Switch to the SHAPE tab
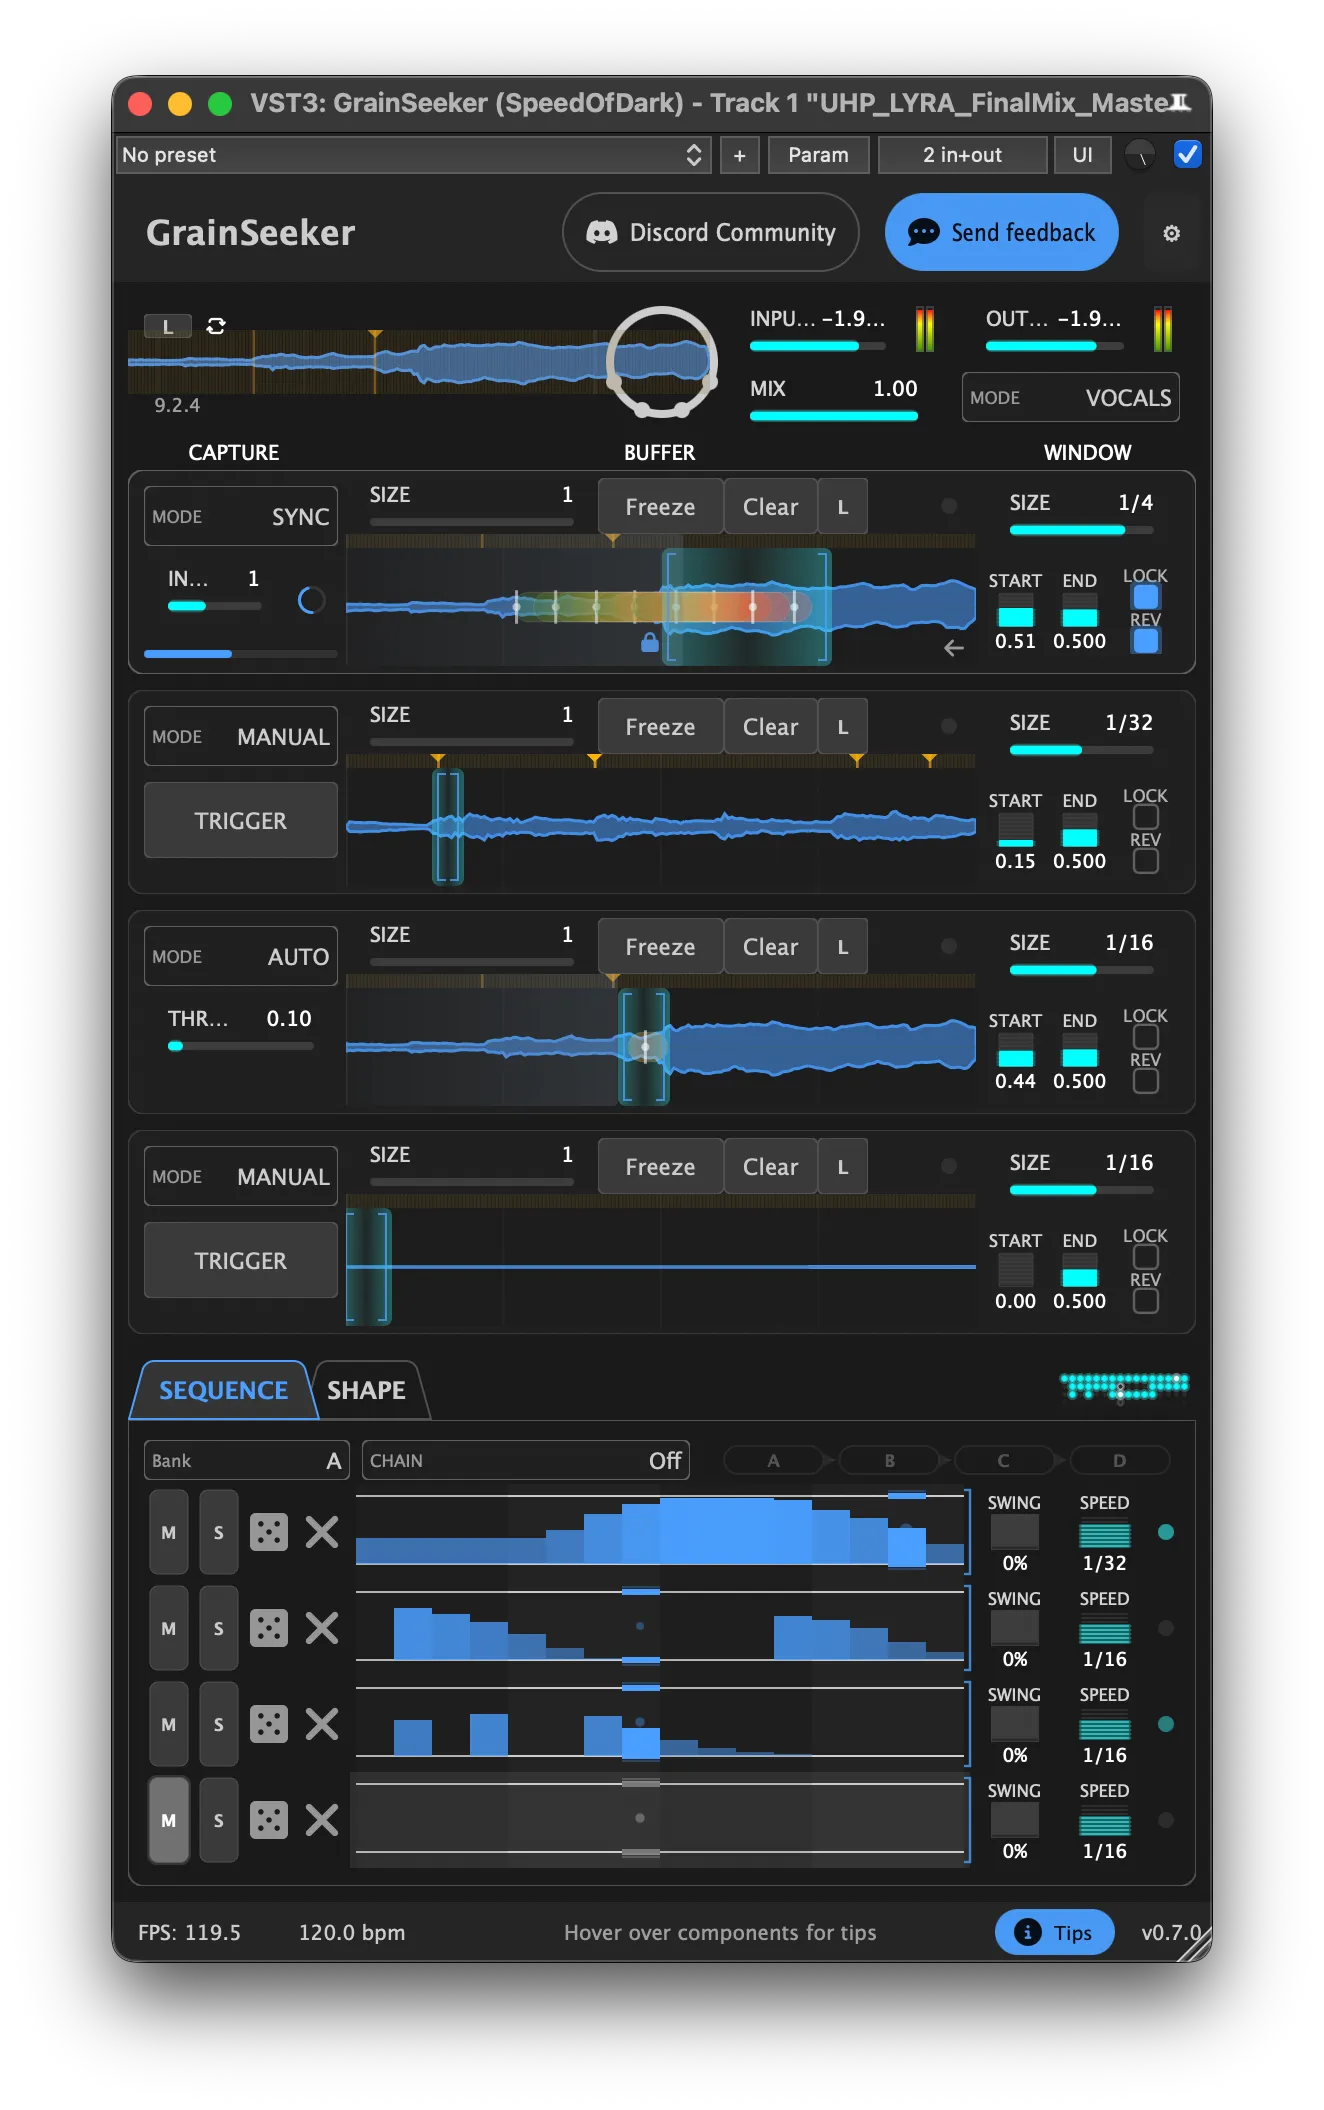The width and height of the screenshot is (1324, 2110). point(367,1390)
